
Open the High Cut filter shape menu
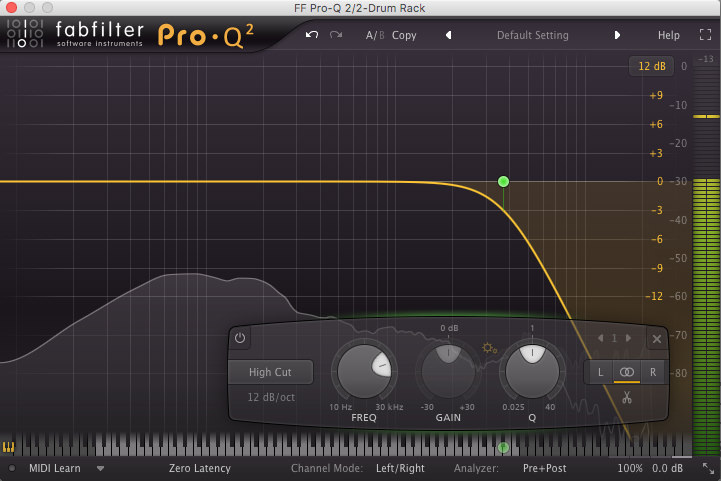coord(270,372)
